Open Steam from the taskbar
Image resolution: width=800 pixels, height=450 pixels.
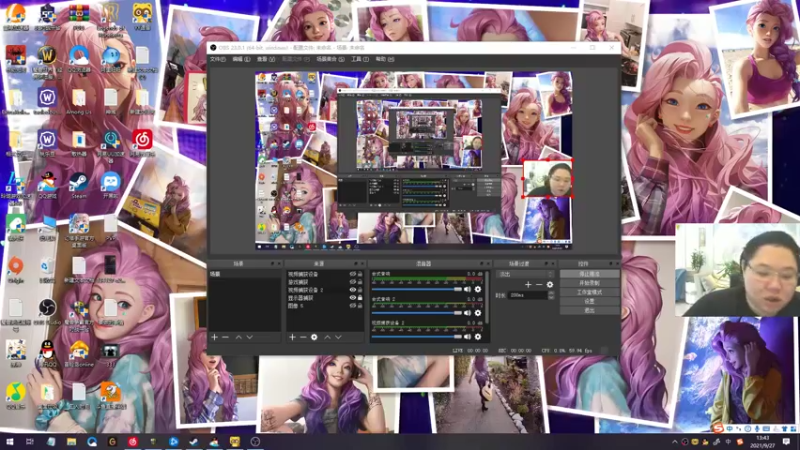[193, 442]
